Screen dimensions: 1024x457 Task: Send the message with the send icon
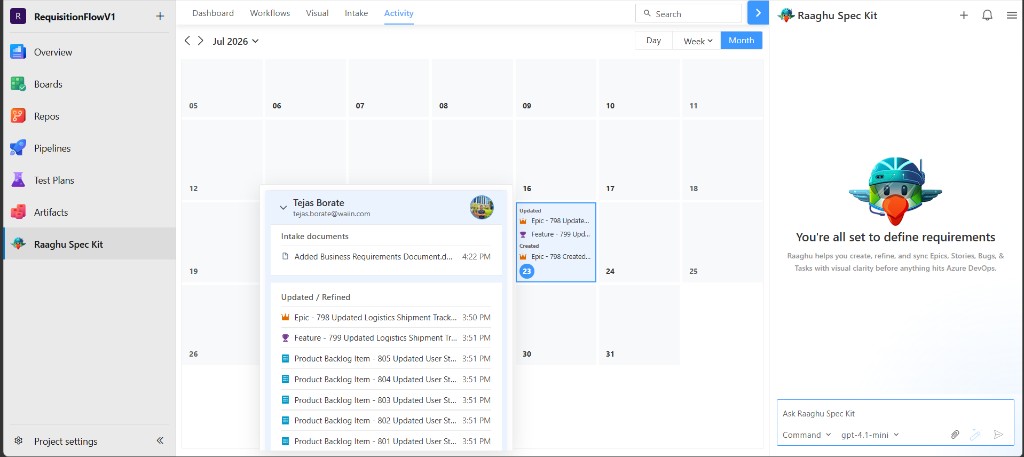point(998,434)
